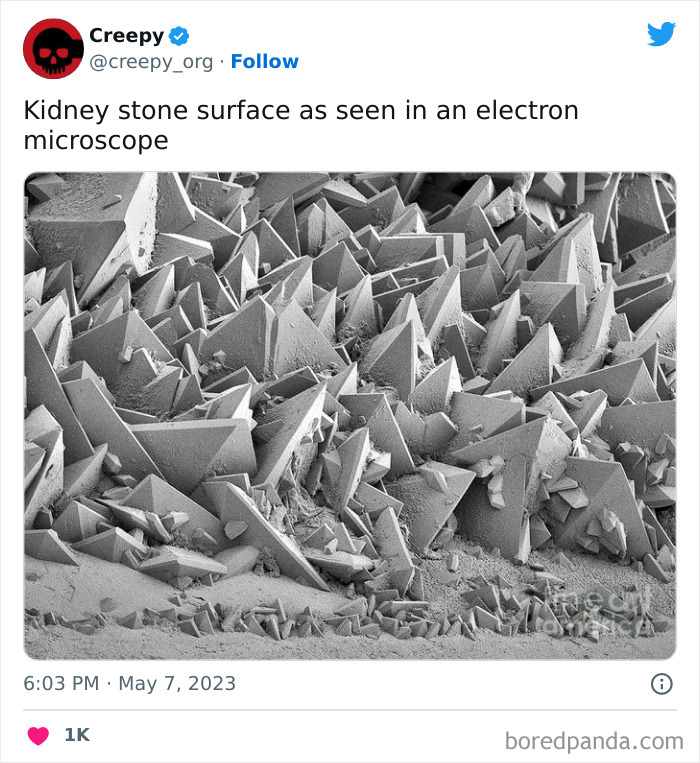
Task: Open the kidney stone microscope image
Action: 350,415
